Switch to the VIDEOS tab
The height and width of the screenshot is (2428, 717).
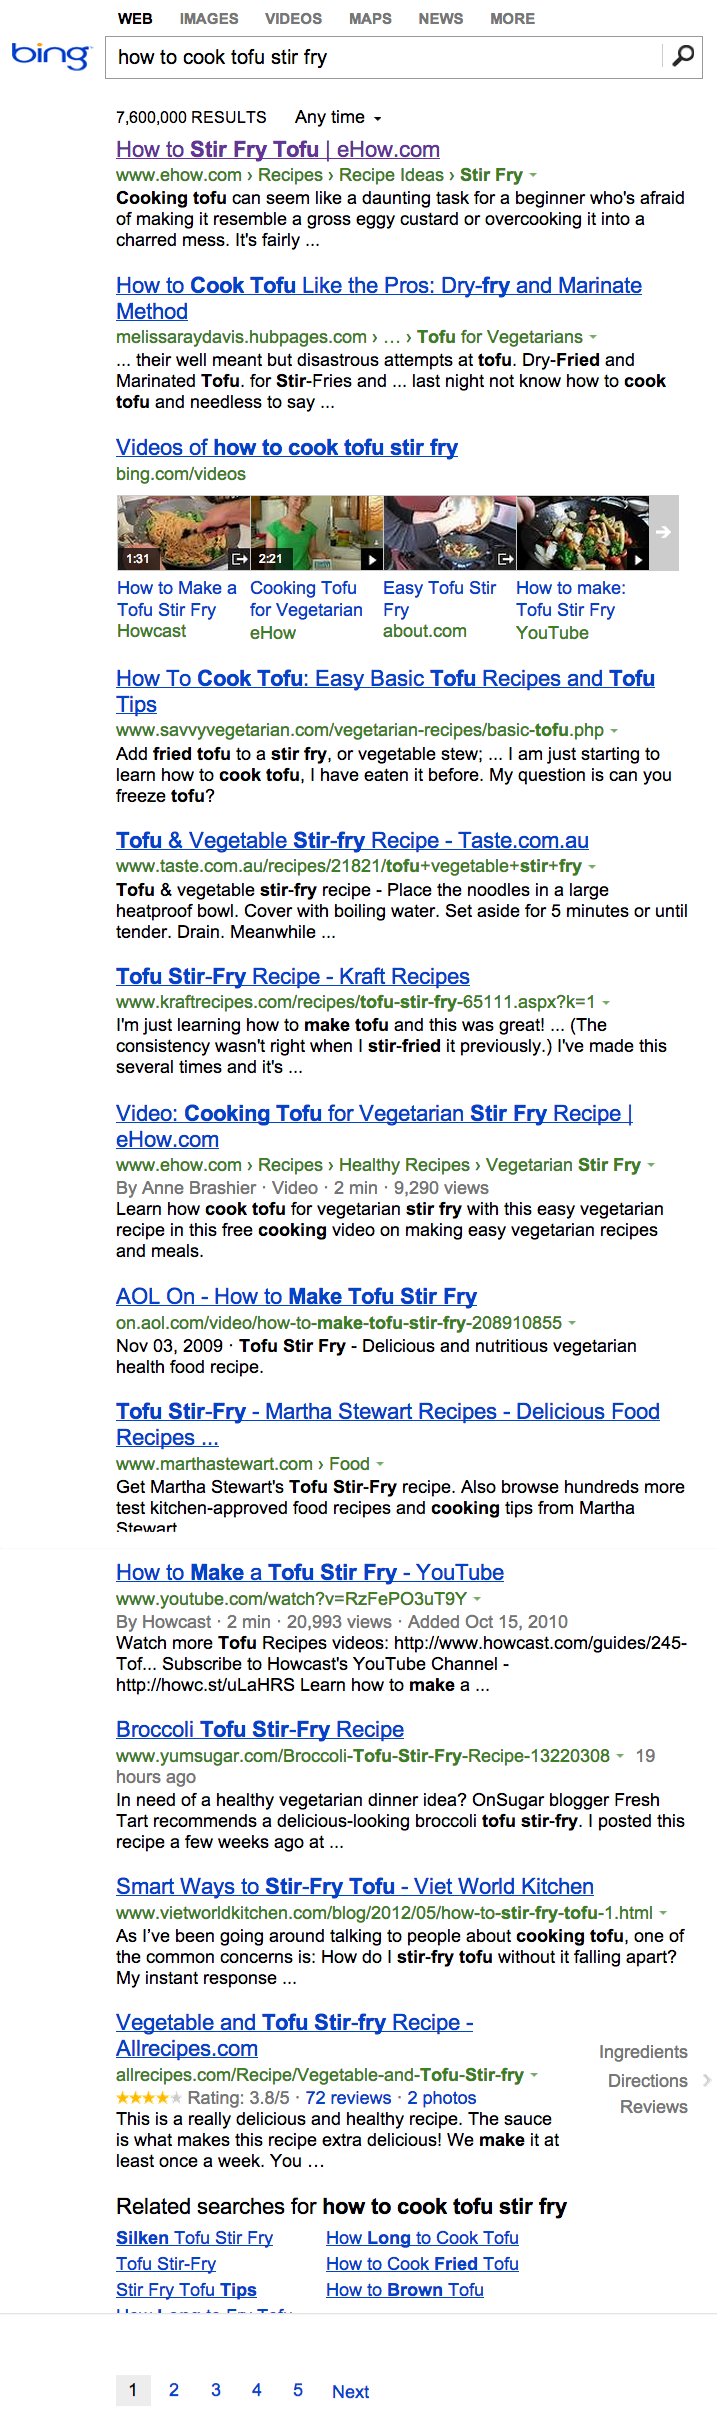click(x=293, y=18)
